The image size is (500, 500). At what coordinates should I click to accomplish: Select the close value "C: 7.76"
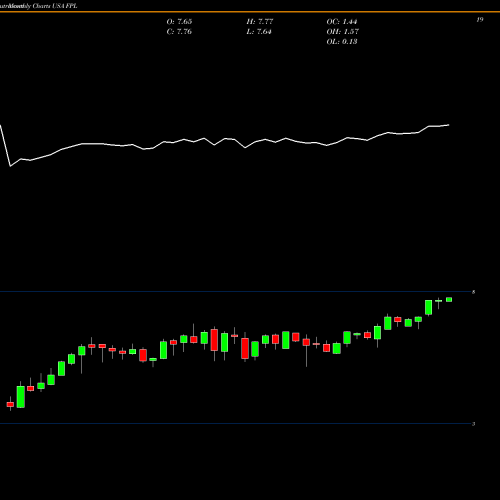pyautogui.click(x=179, y=32)
